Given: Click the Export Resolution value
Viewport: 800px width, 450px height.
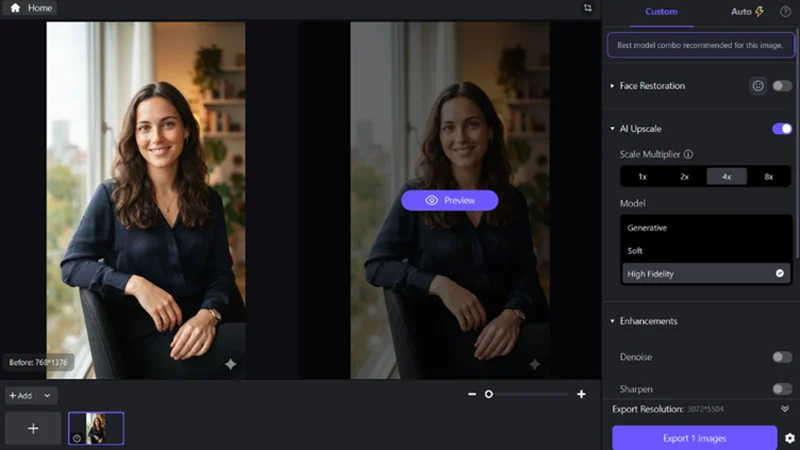Looking at the screenshot, I should point(705,409).
